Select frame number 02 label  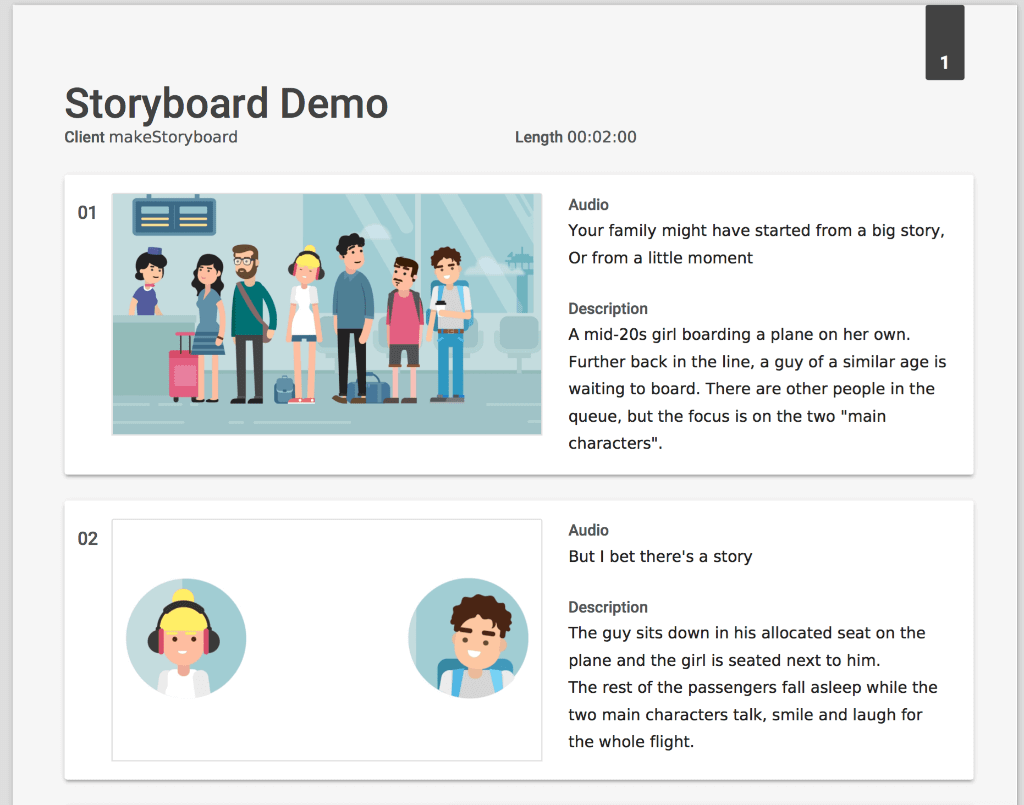pyautogui.click(x=88, y=539)
